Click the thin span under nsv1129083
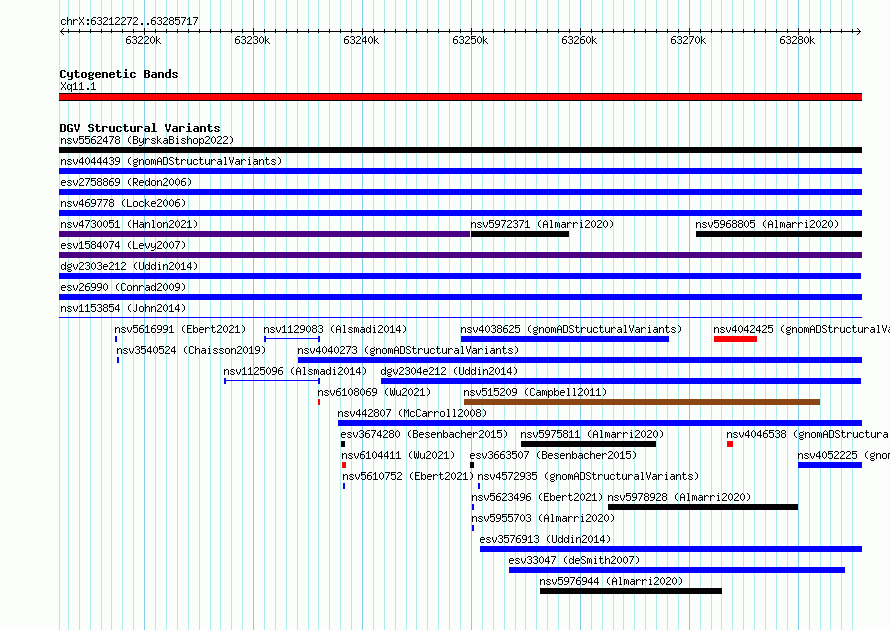The width and height of the screenshot is (890, 630). [292, 339]
